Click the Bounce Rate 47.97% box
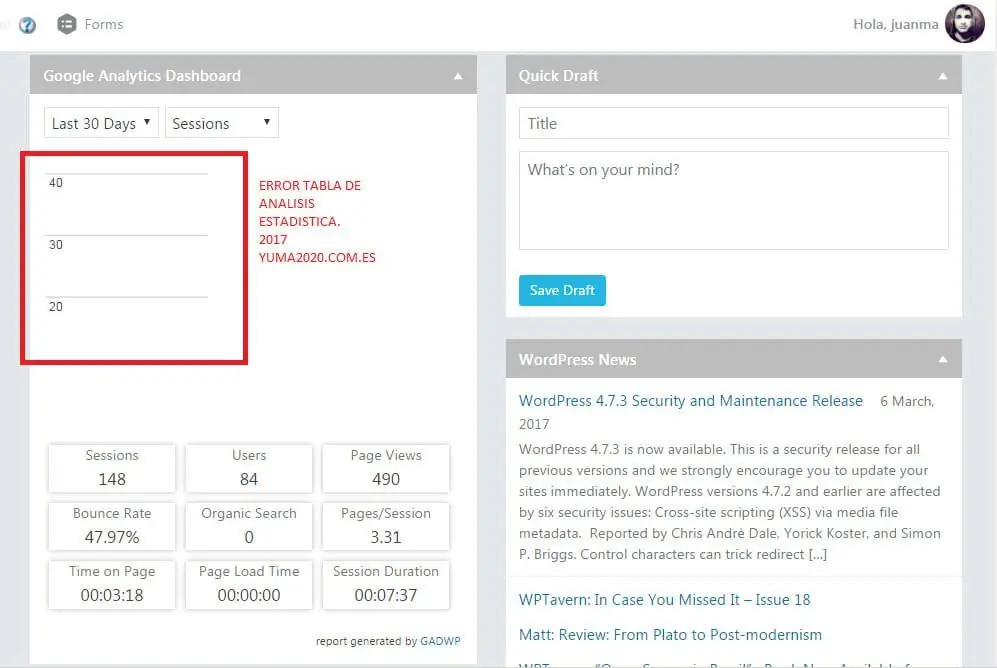 [x=112, y=526]
